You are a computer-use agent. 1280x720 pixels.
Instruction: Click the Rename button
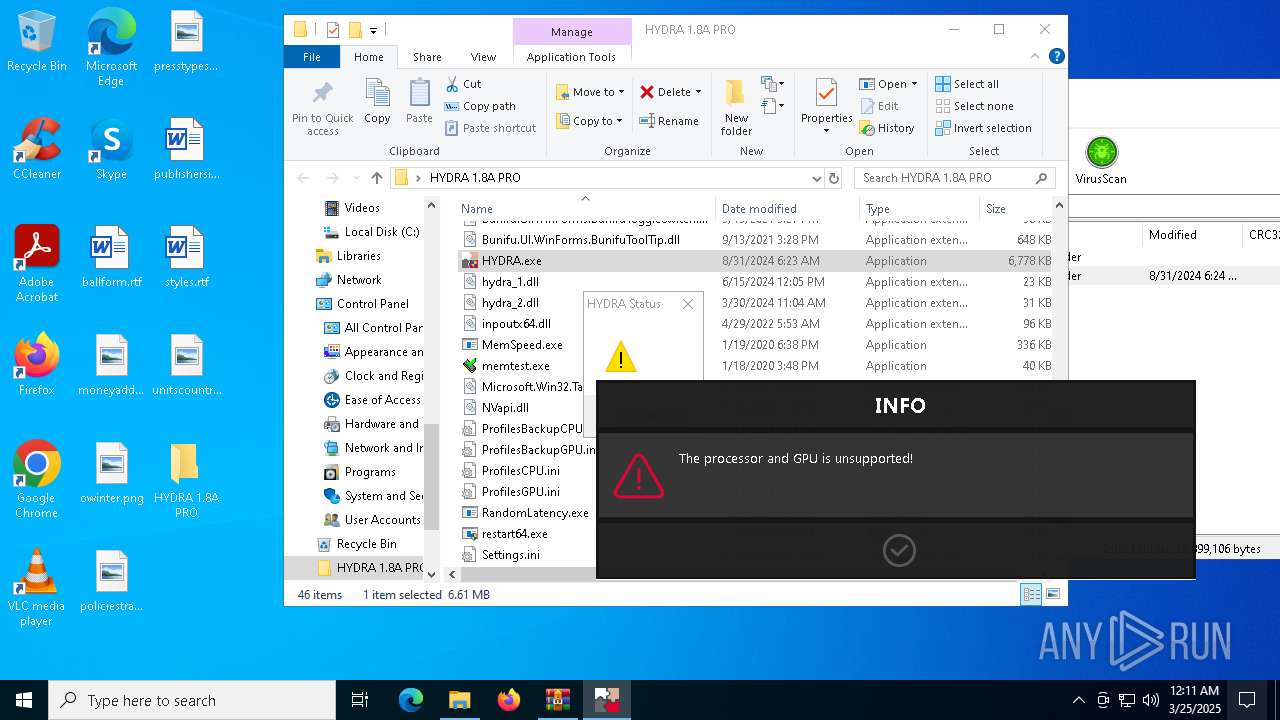coord(669,121)
